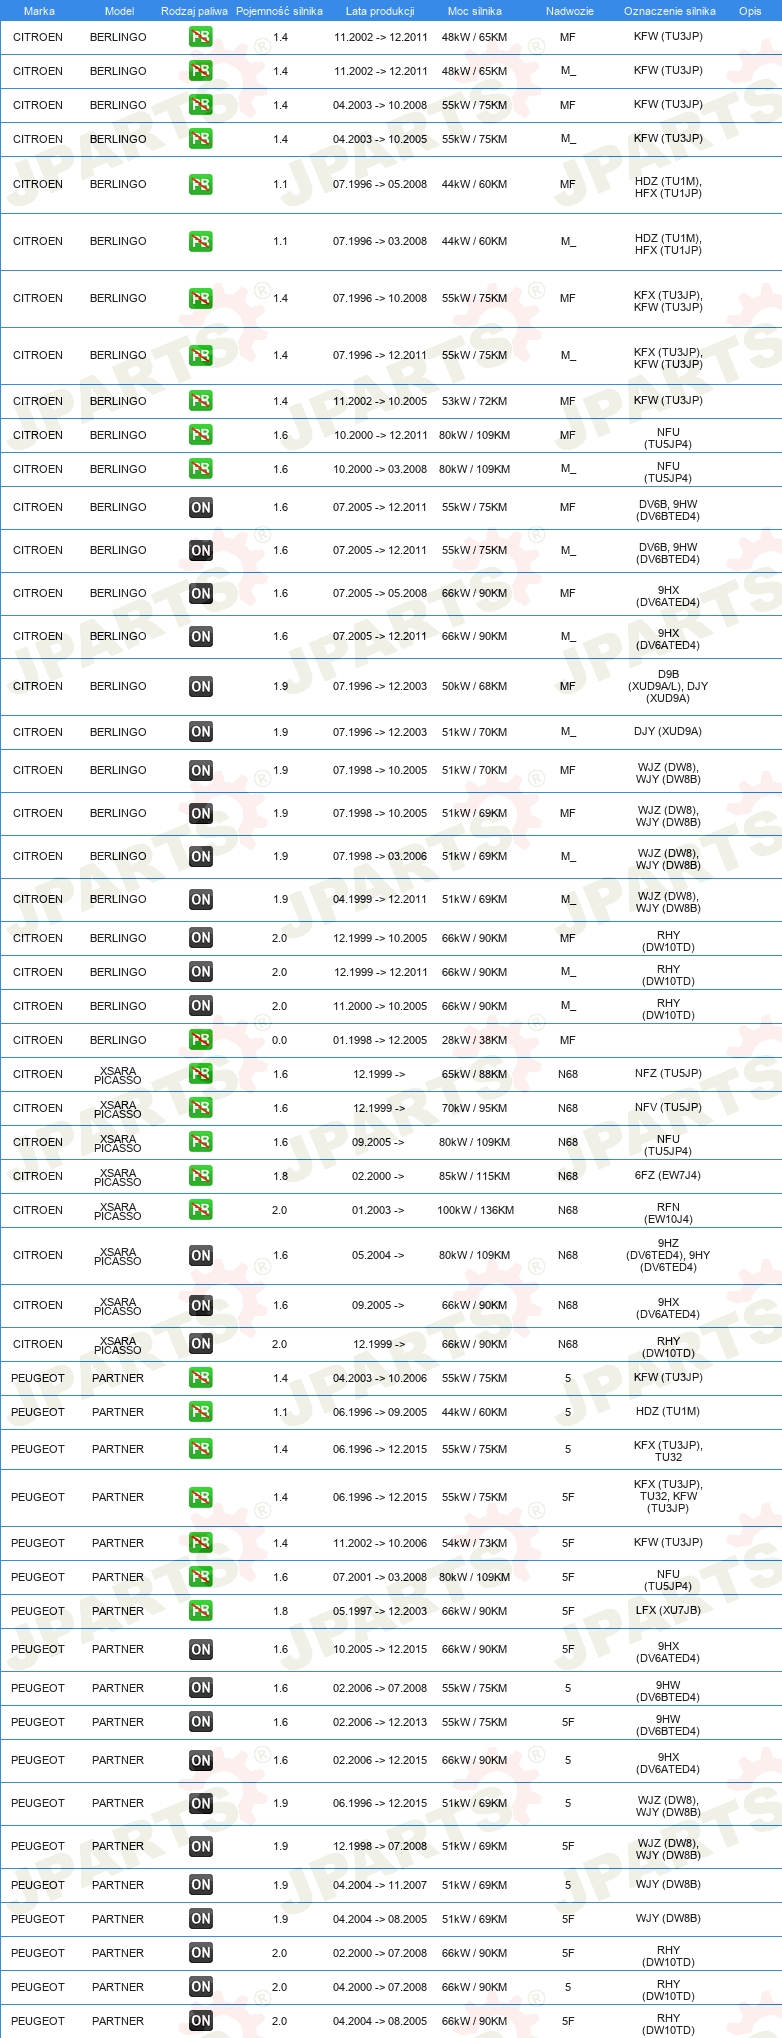Click PB icon in Berlingo 1.6 10.2000 -> 12.2011 row
Image resolution: width=782 pixels, height=2038 pixels.
coord(200,435)
